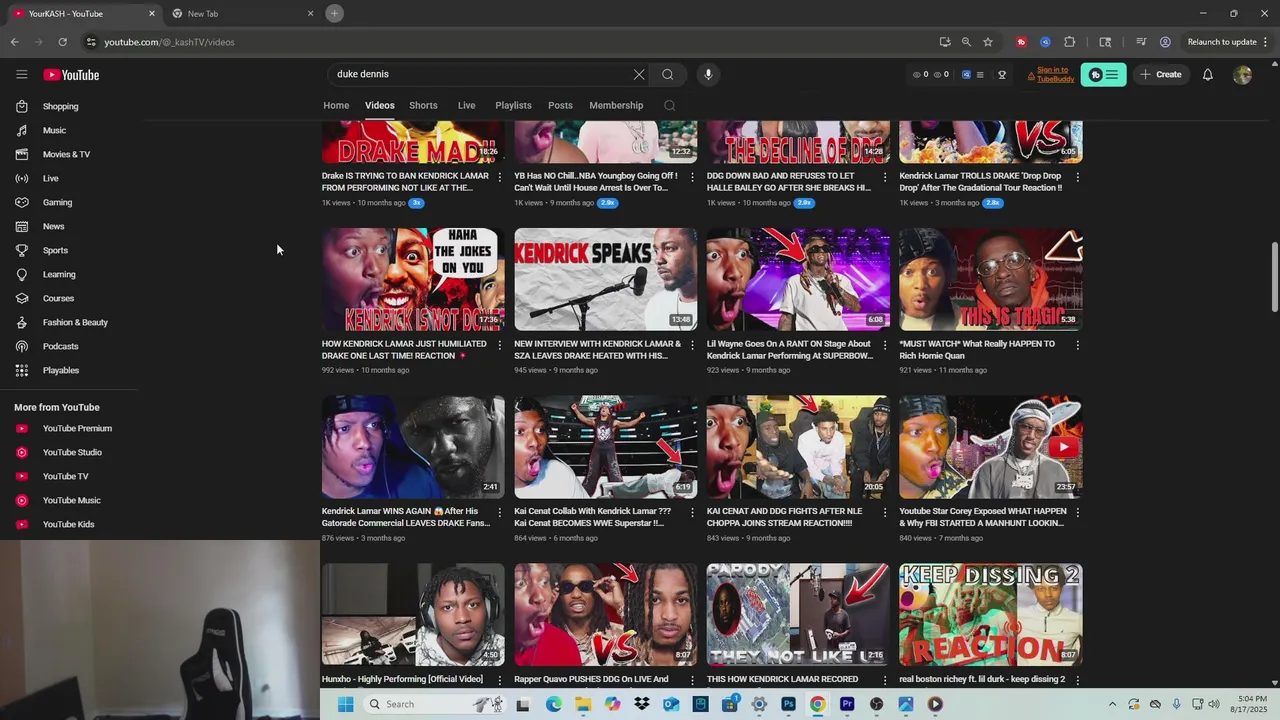The image size is (1280, 720).
Task: Open options for 'HOW KENDRICK LAMAR JUST HUMILIATED' video
Action: point(500,345)
